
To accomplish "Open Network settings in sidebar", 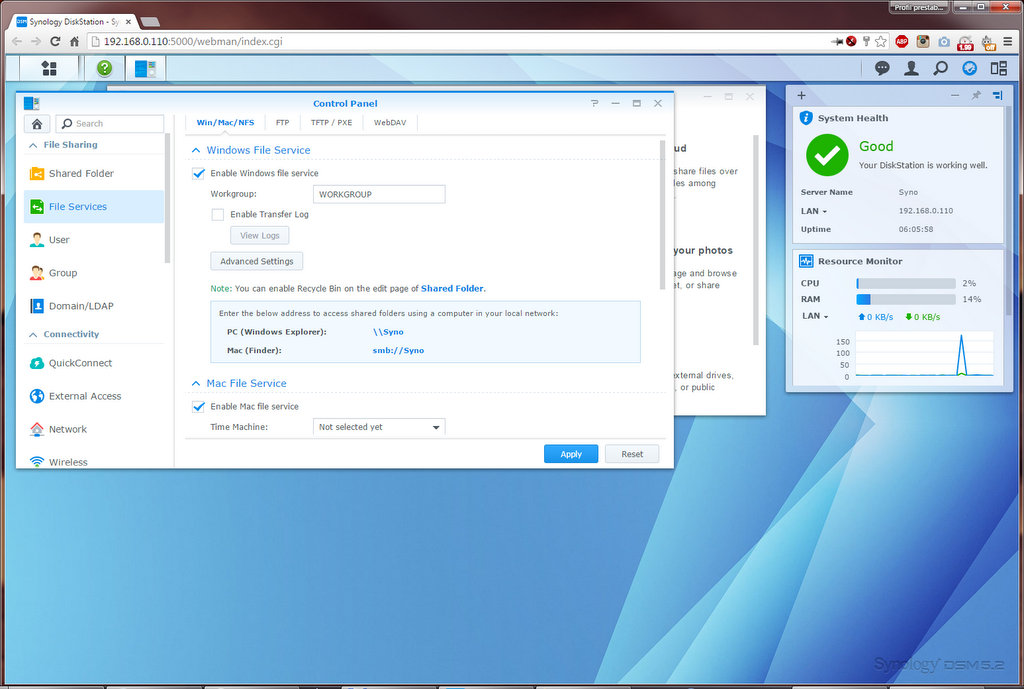I will 93,429.
